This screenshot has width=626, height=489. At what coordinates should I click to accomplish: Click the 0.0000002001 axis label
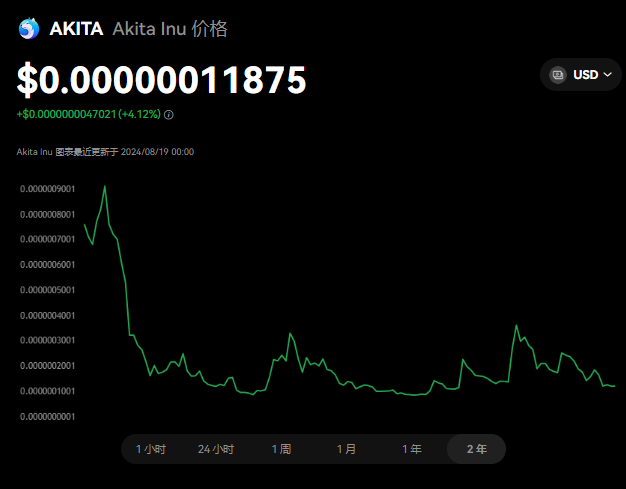click(48, 366)
